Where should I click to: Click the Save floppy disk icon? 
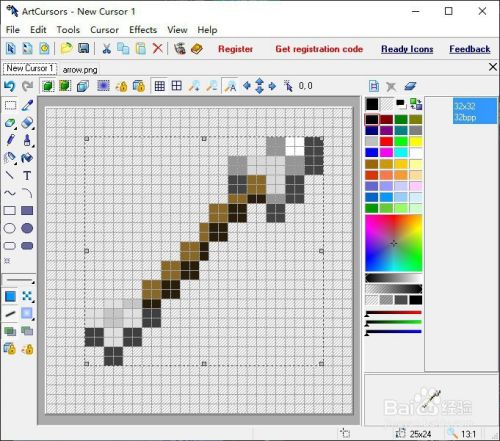click(83, 48)
